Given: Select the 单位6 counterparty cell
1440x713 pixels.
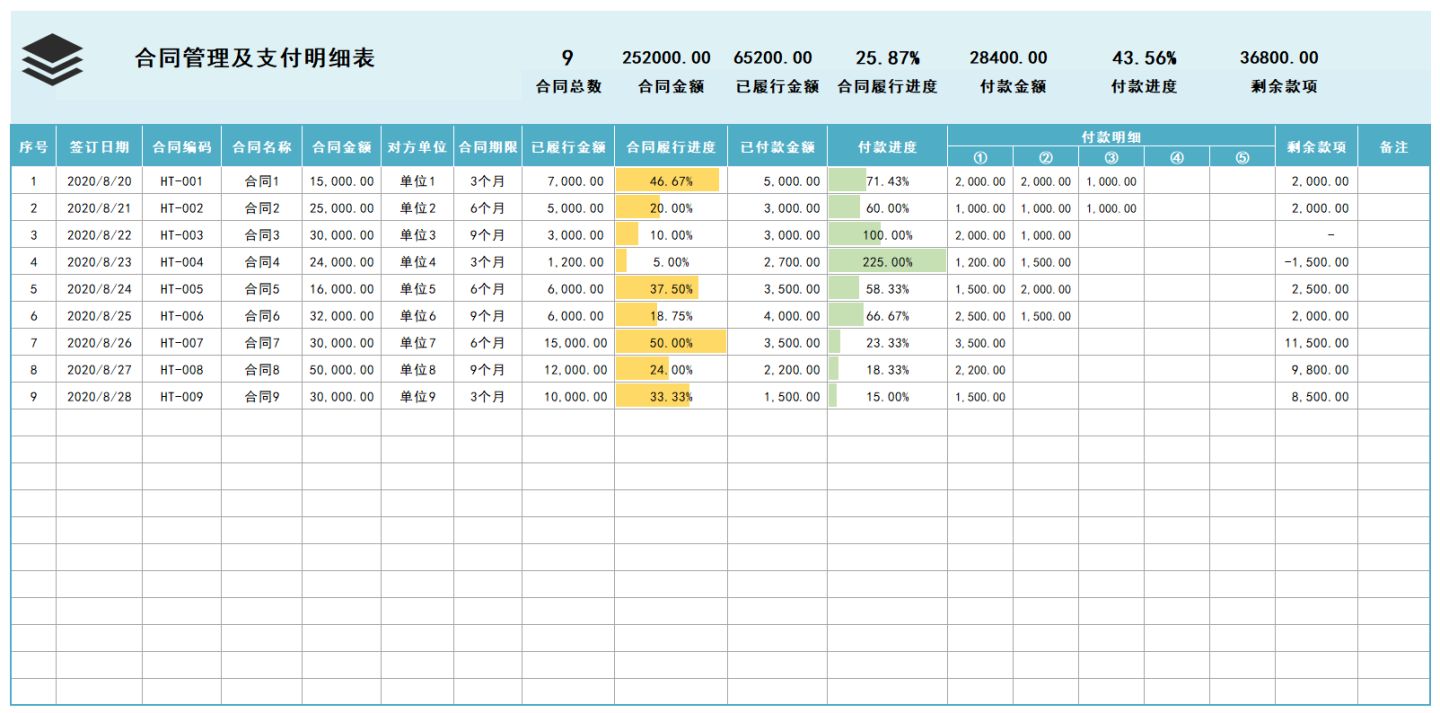Looking at the screenshot, I should (x=418, y=316).
